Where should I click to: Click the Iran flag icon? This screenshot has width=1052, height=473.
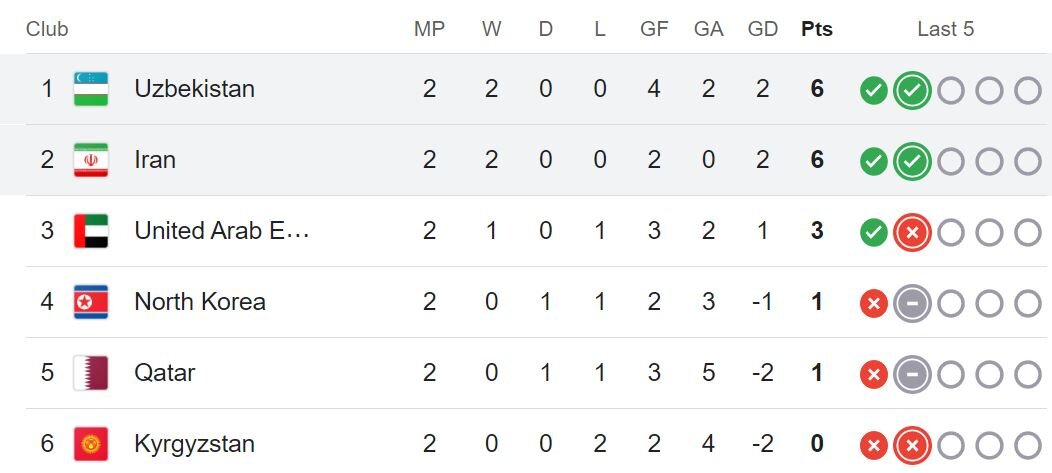pos(91,160)
